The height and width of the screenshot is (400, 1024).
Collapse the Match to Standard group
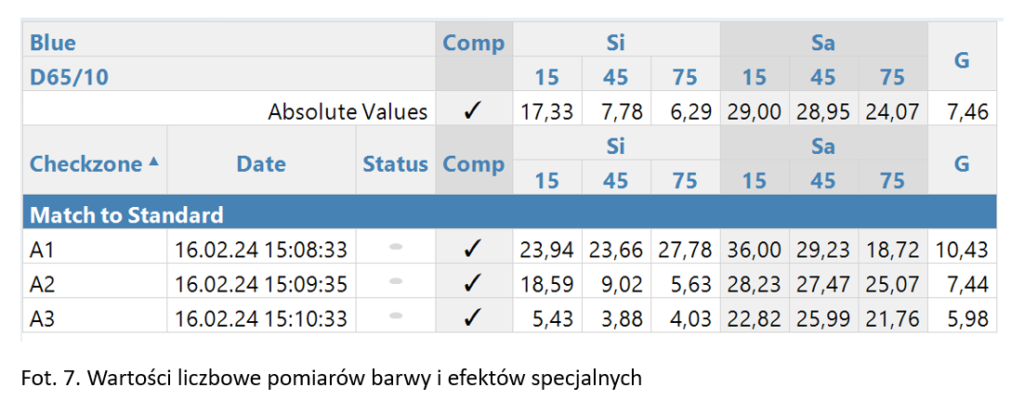tap(127, 215)
